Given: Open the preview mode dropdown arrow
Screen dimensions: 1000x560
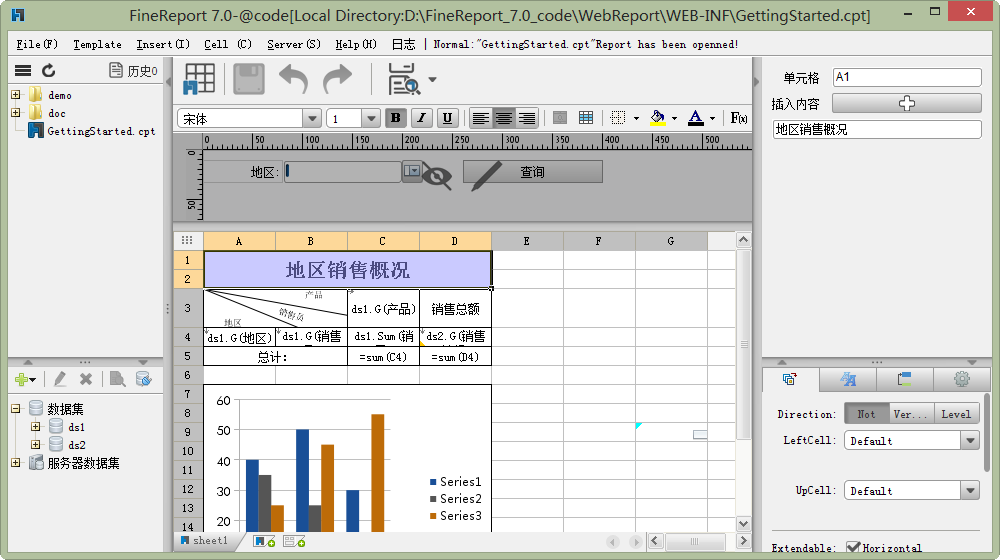Looking at the screenshot, I should pos(432,80).
